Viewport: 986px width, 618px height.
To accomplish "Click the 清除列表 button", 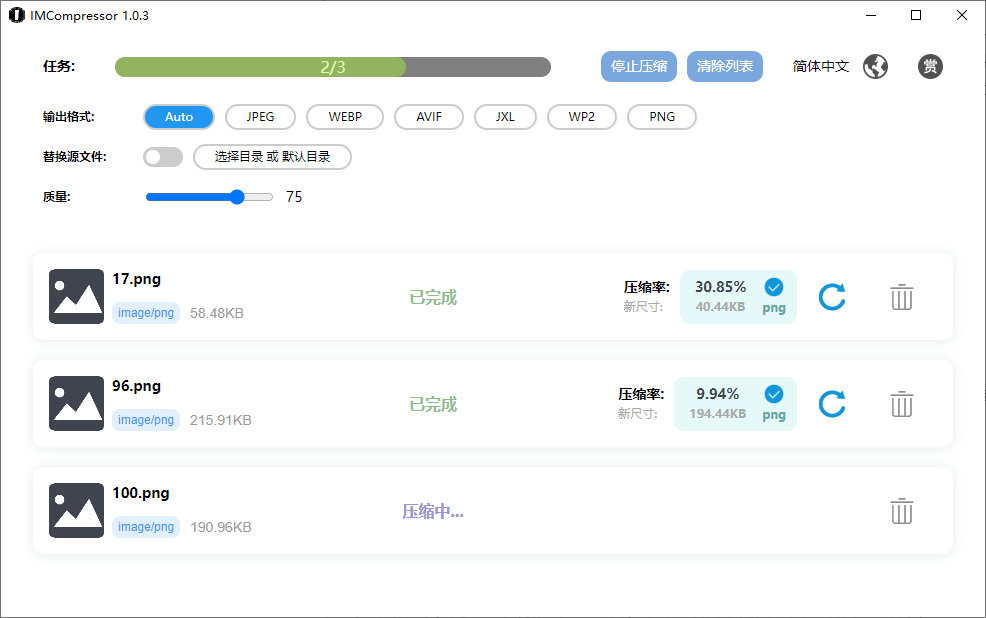I will tap(724, 66).
